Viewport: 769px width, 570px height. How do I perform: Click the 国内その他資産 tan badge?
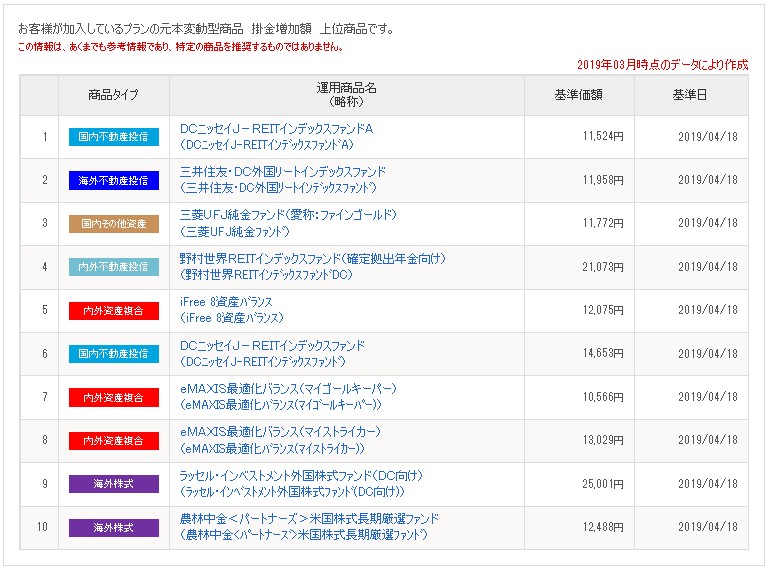pos(114,224)
